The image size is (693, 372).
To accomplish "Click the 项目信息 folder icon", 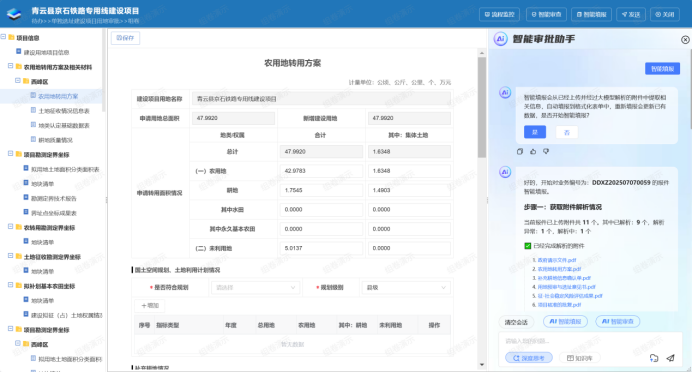I will pyautogui.click(x=11, y=38).
